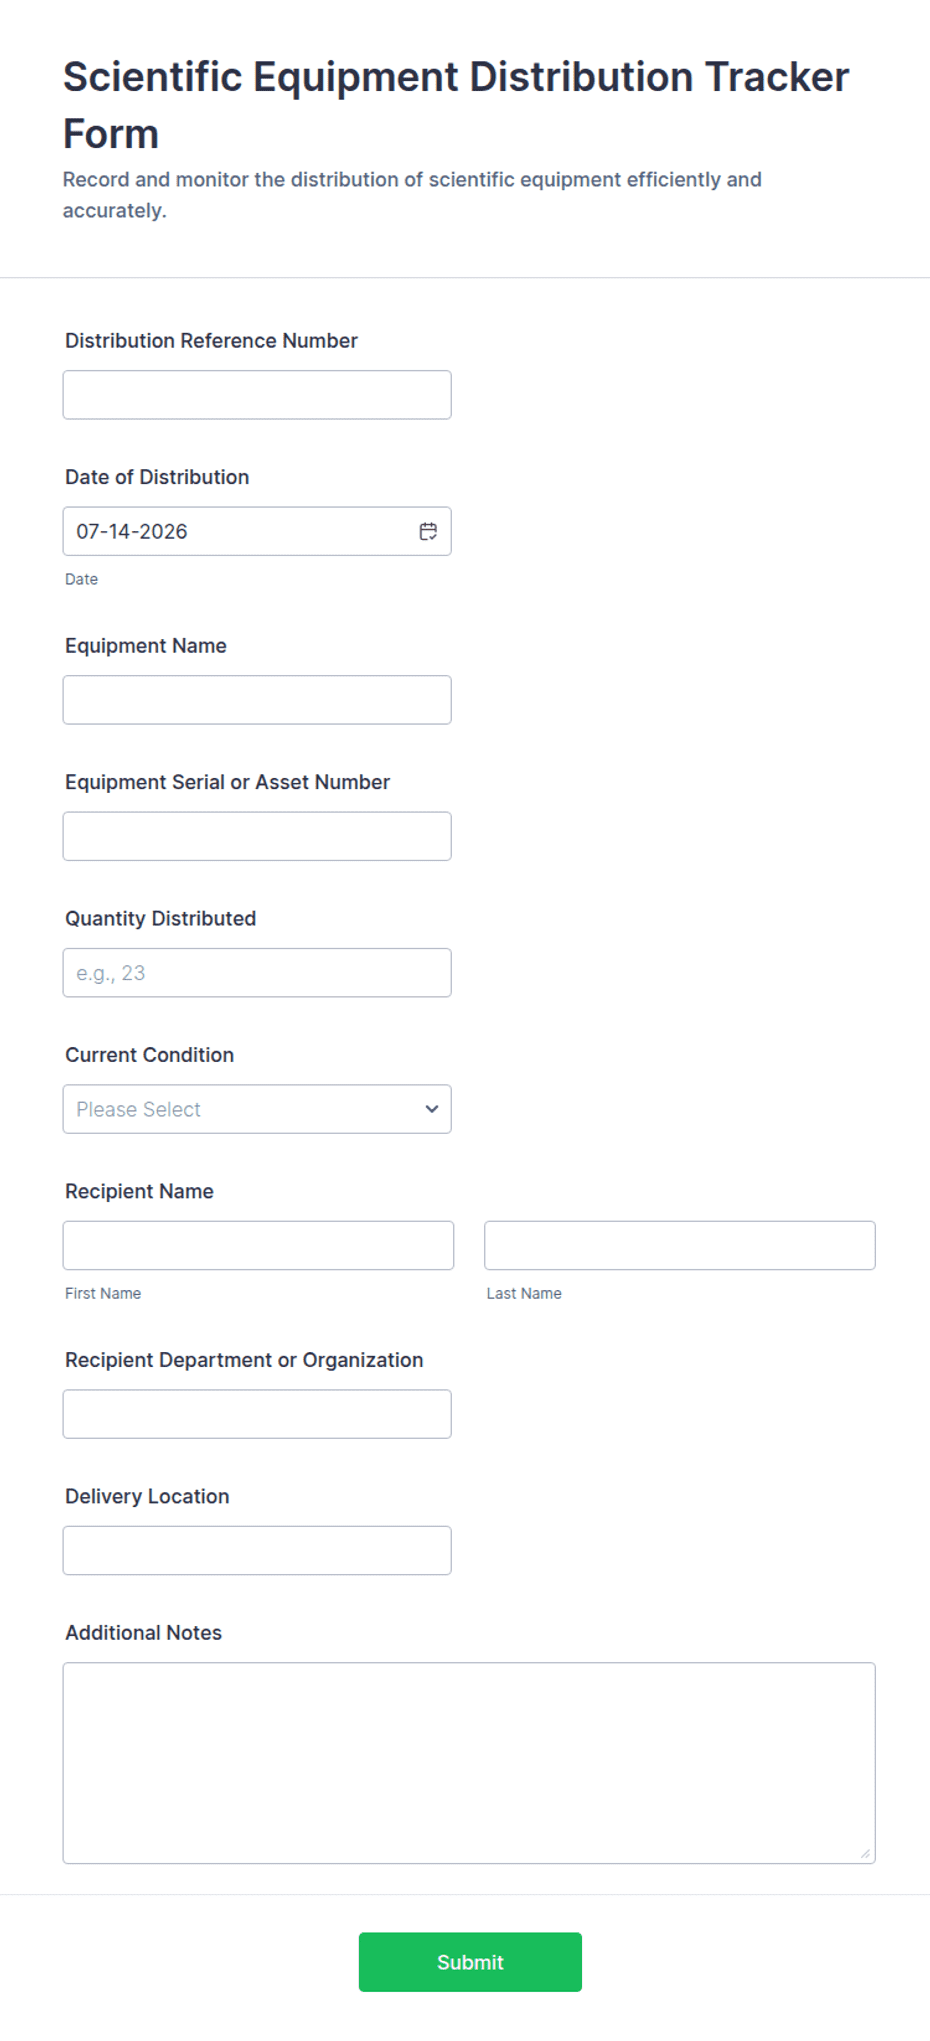This screenshot has width=930, height=2041.
Task: Click the recipient Last Name field
Action: coord(680,1245)
